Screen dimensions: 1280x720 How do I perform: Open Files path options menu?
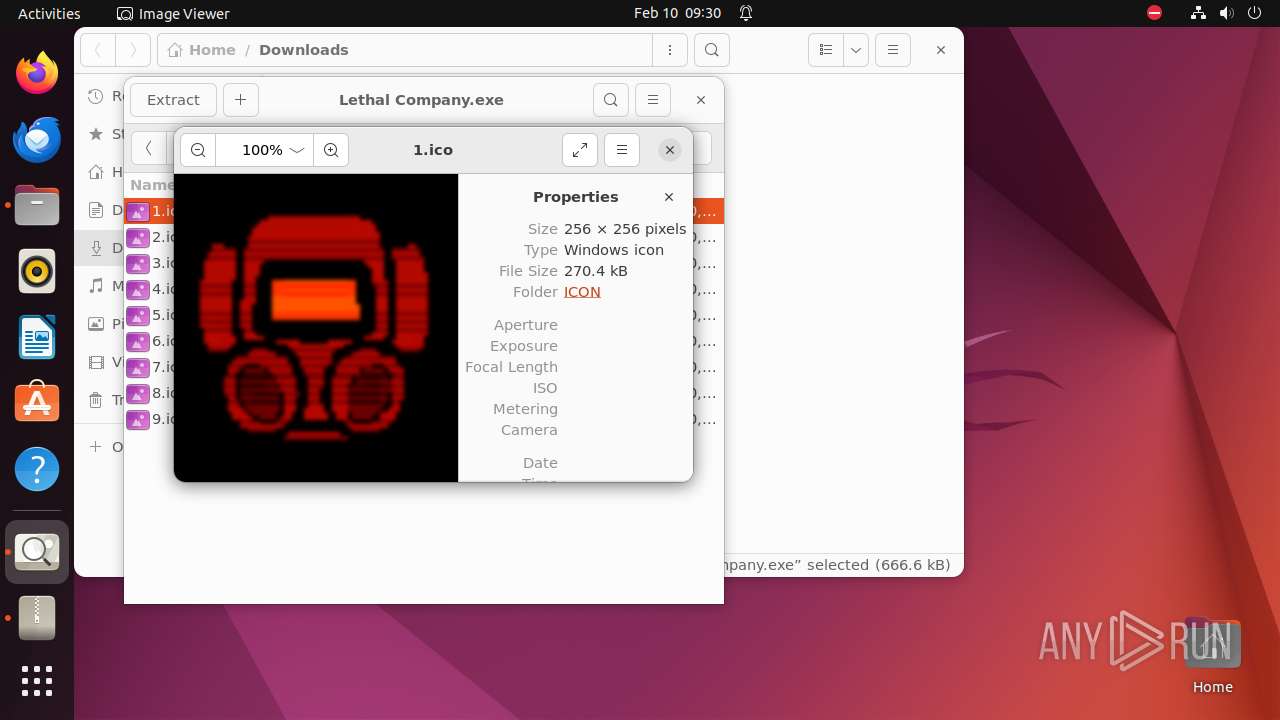coord(669,50)
